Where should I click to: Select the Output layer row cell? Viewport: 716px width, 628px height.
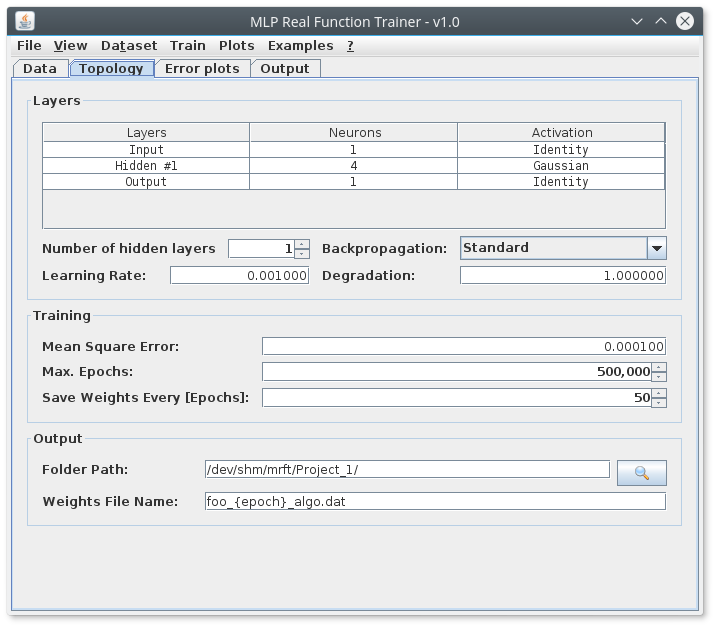[x=146, y=182]
